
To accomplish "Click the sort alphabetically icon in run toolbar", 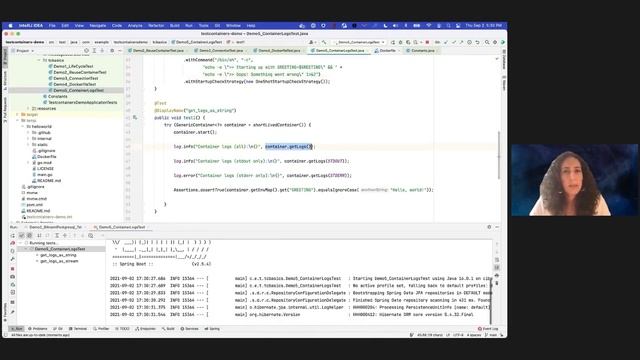I will pos(39,236).
